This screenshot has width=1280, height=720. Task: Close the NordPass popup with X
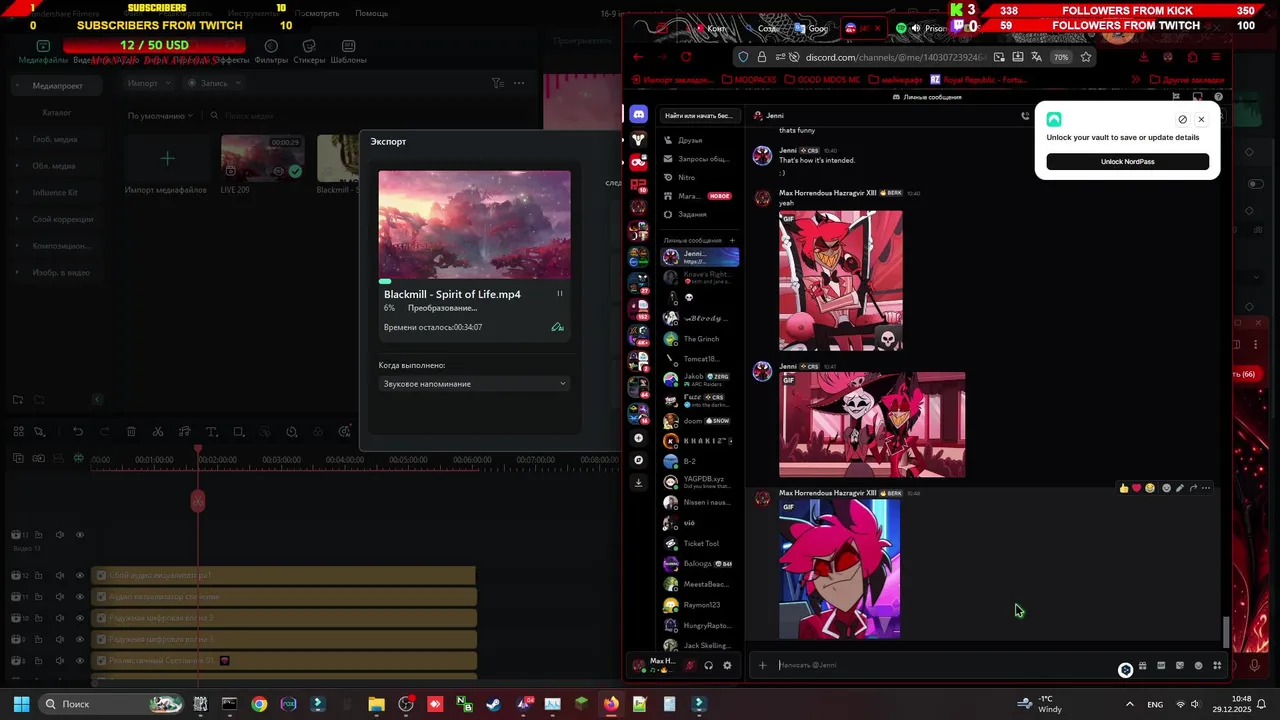point(1201,119)
